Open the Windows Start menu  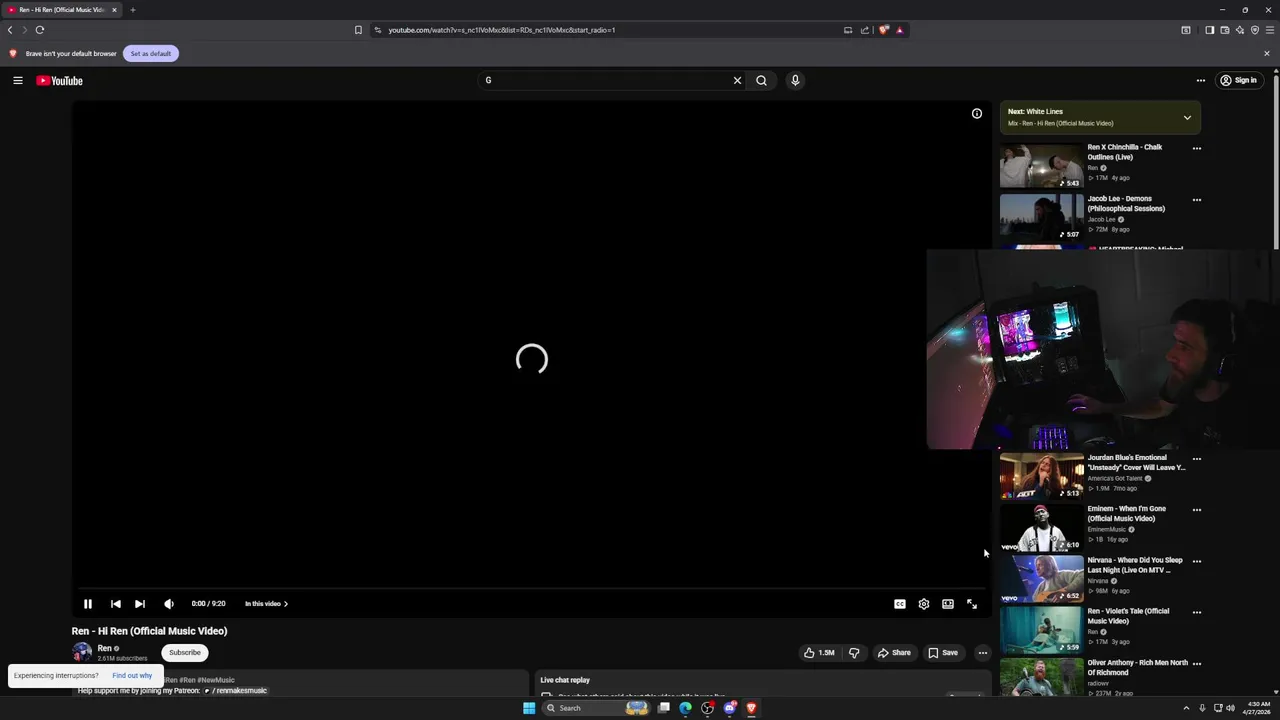(x=529, y=708)
